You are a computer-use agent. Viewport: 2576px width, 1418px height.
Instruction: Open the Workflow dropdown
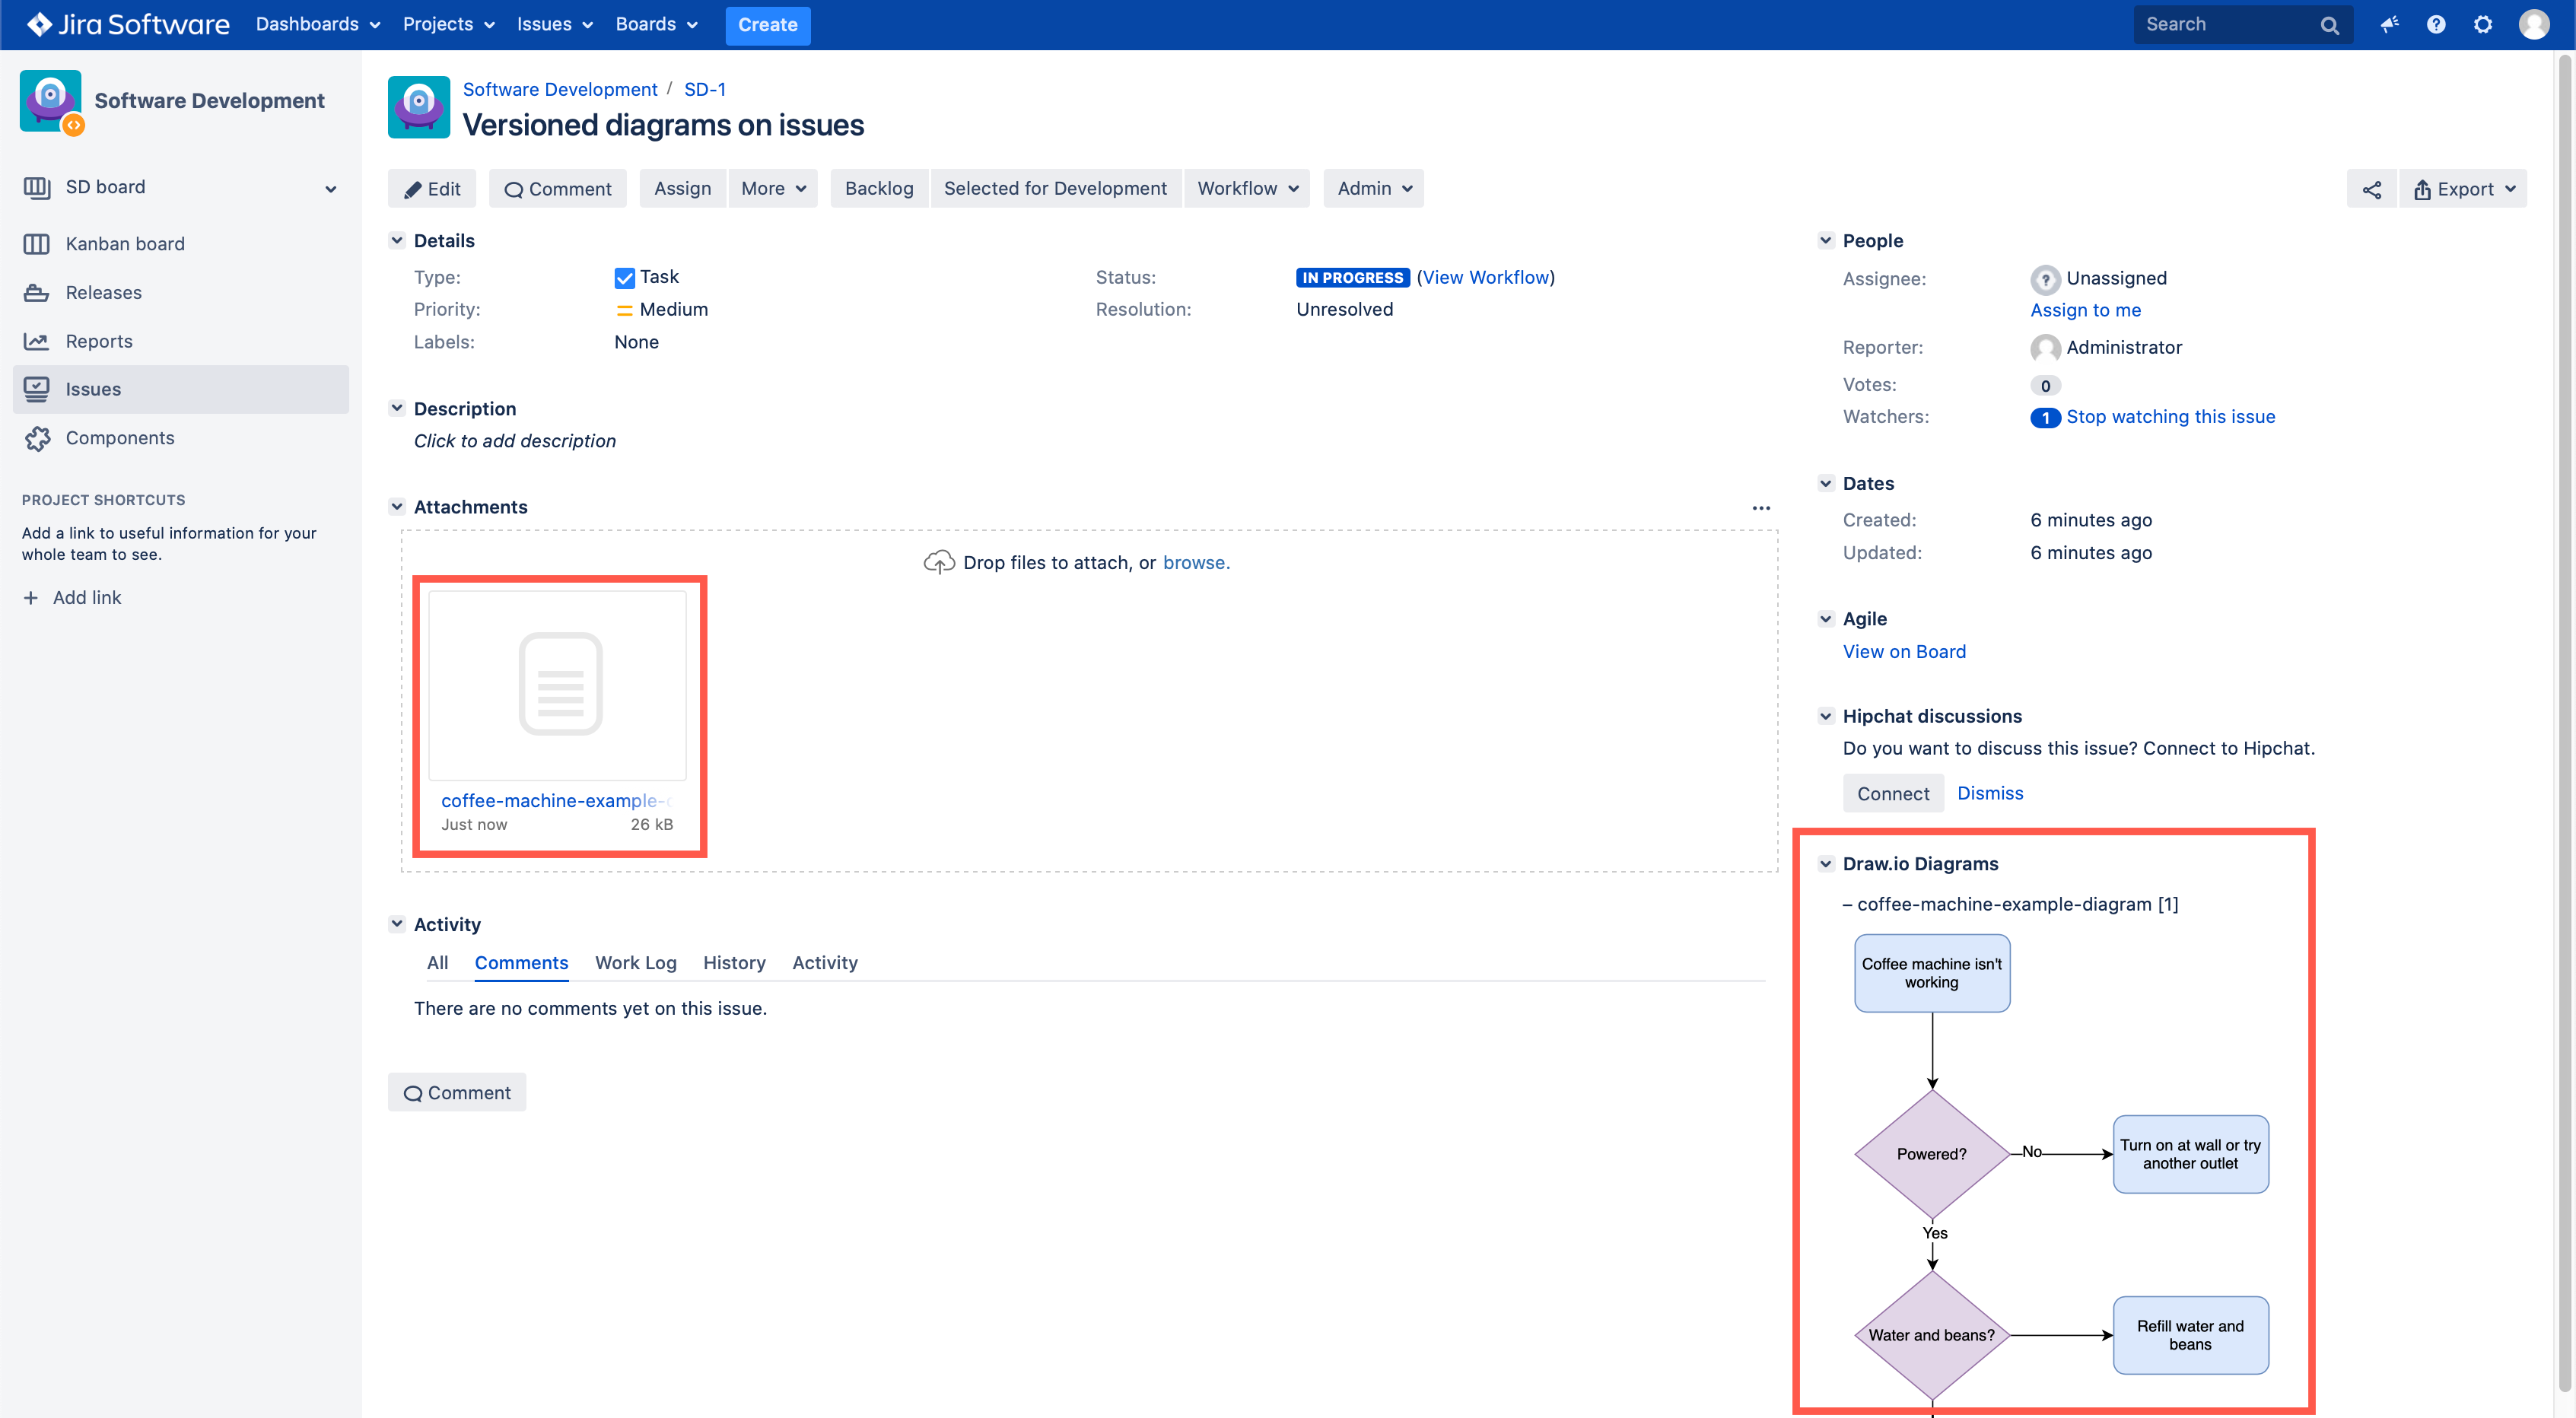(1246, 188)
